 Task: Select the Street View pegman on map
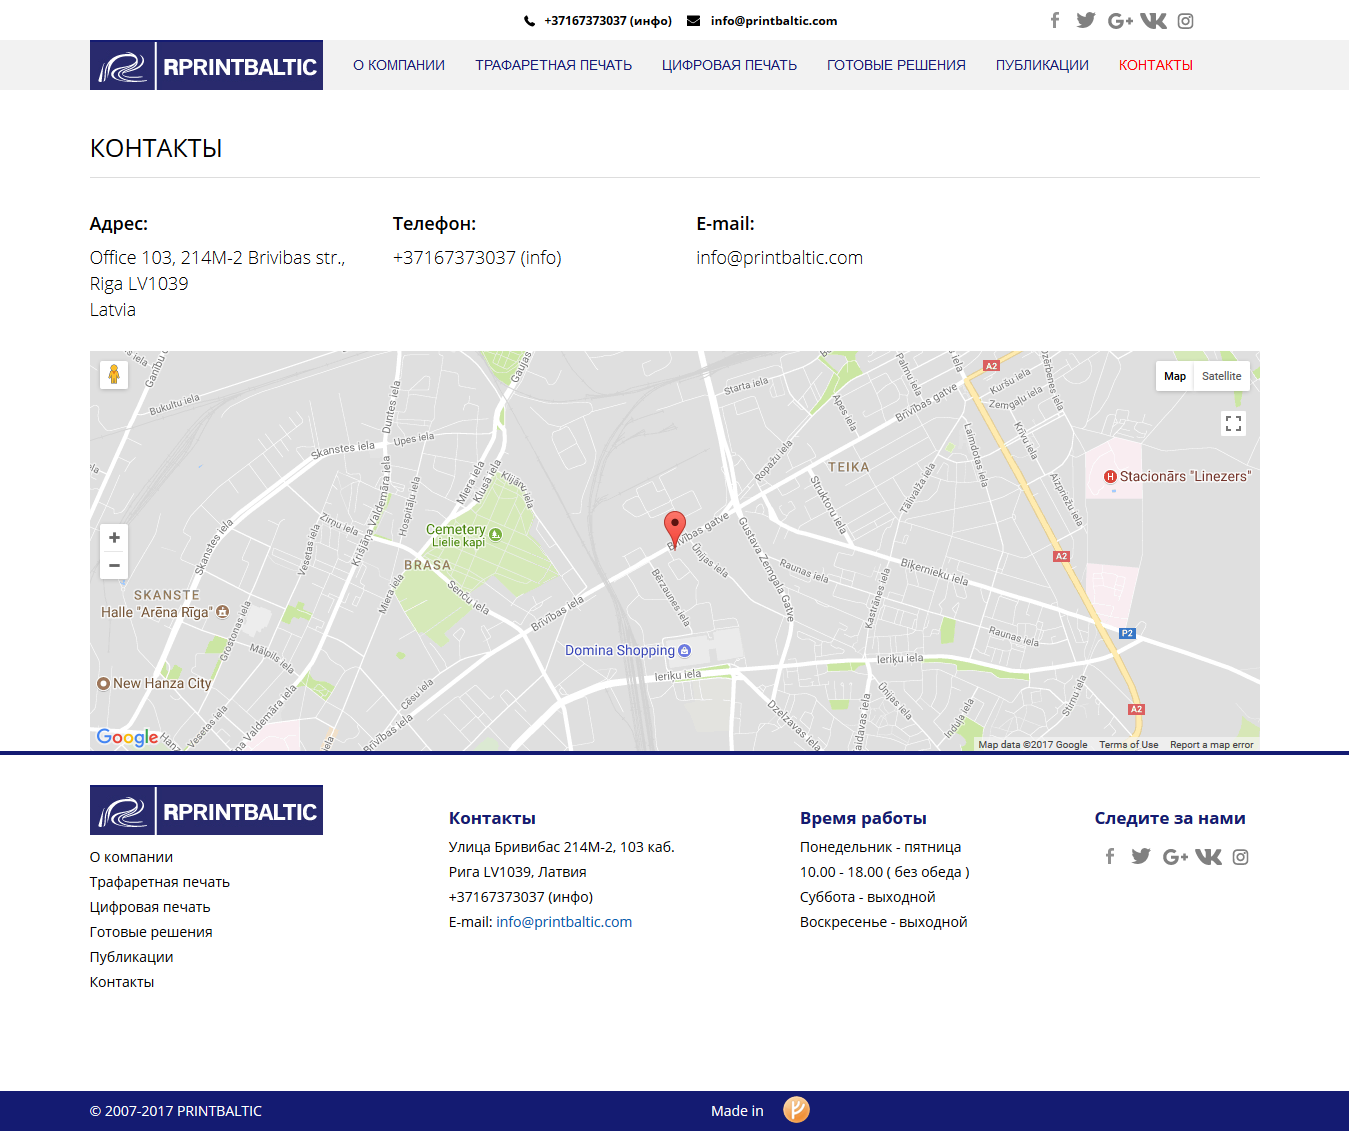click(114, 375)
